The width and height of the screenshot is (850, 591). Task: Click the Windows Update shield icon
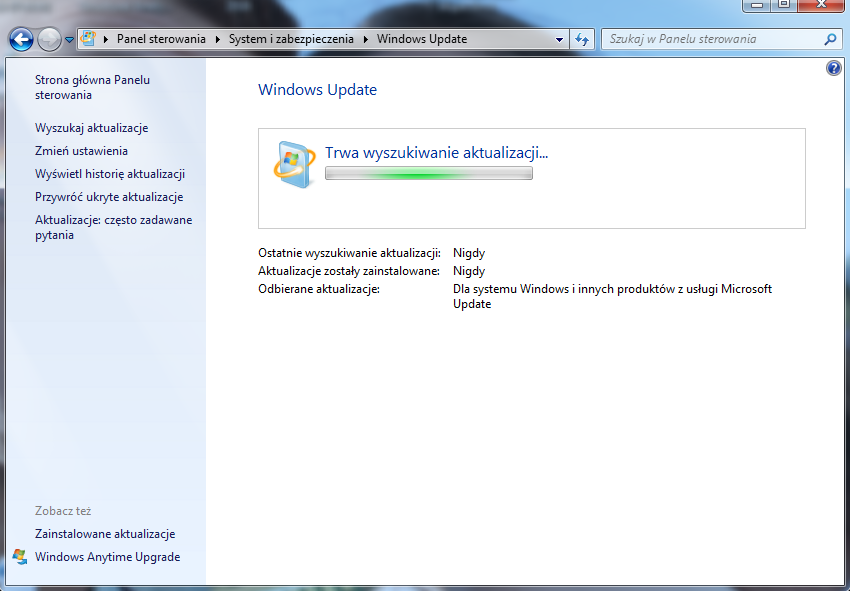(x=294, y=165)
